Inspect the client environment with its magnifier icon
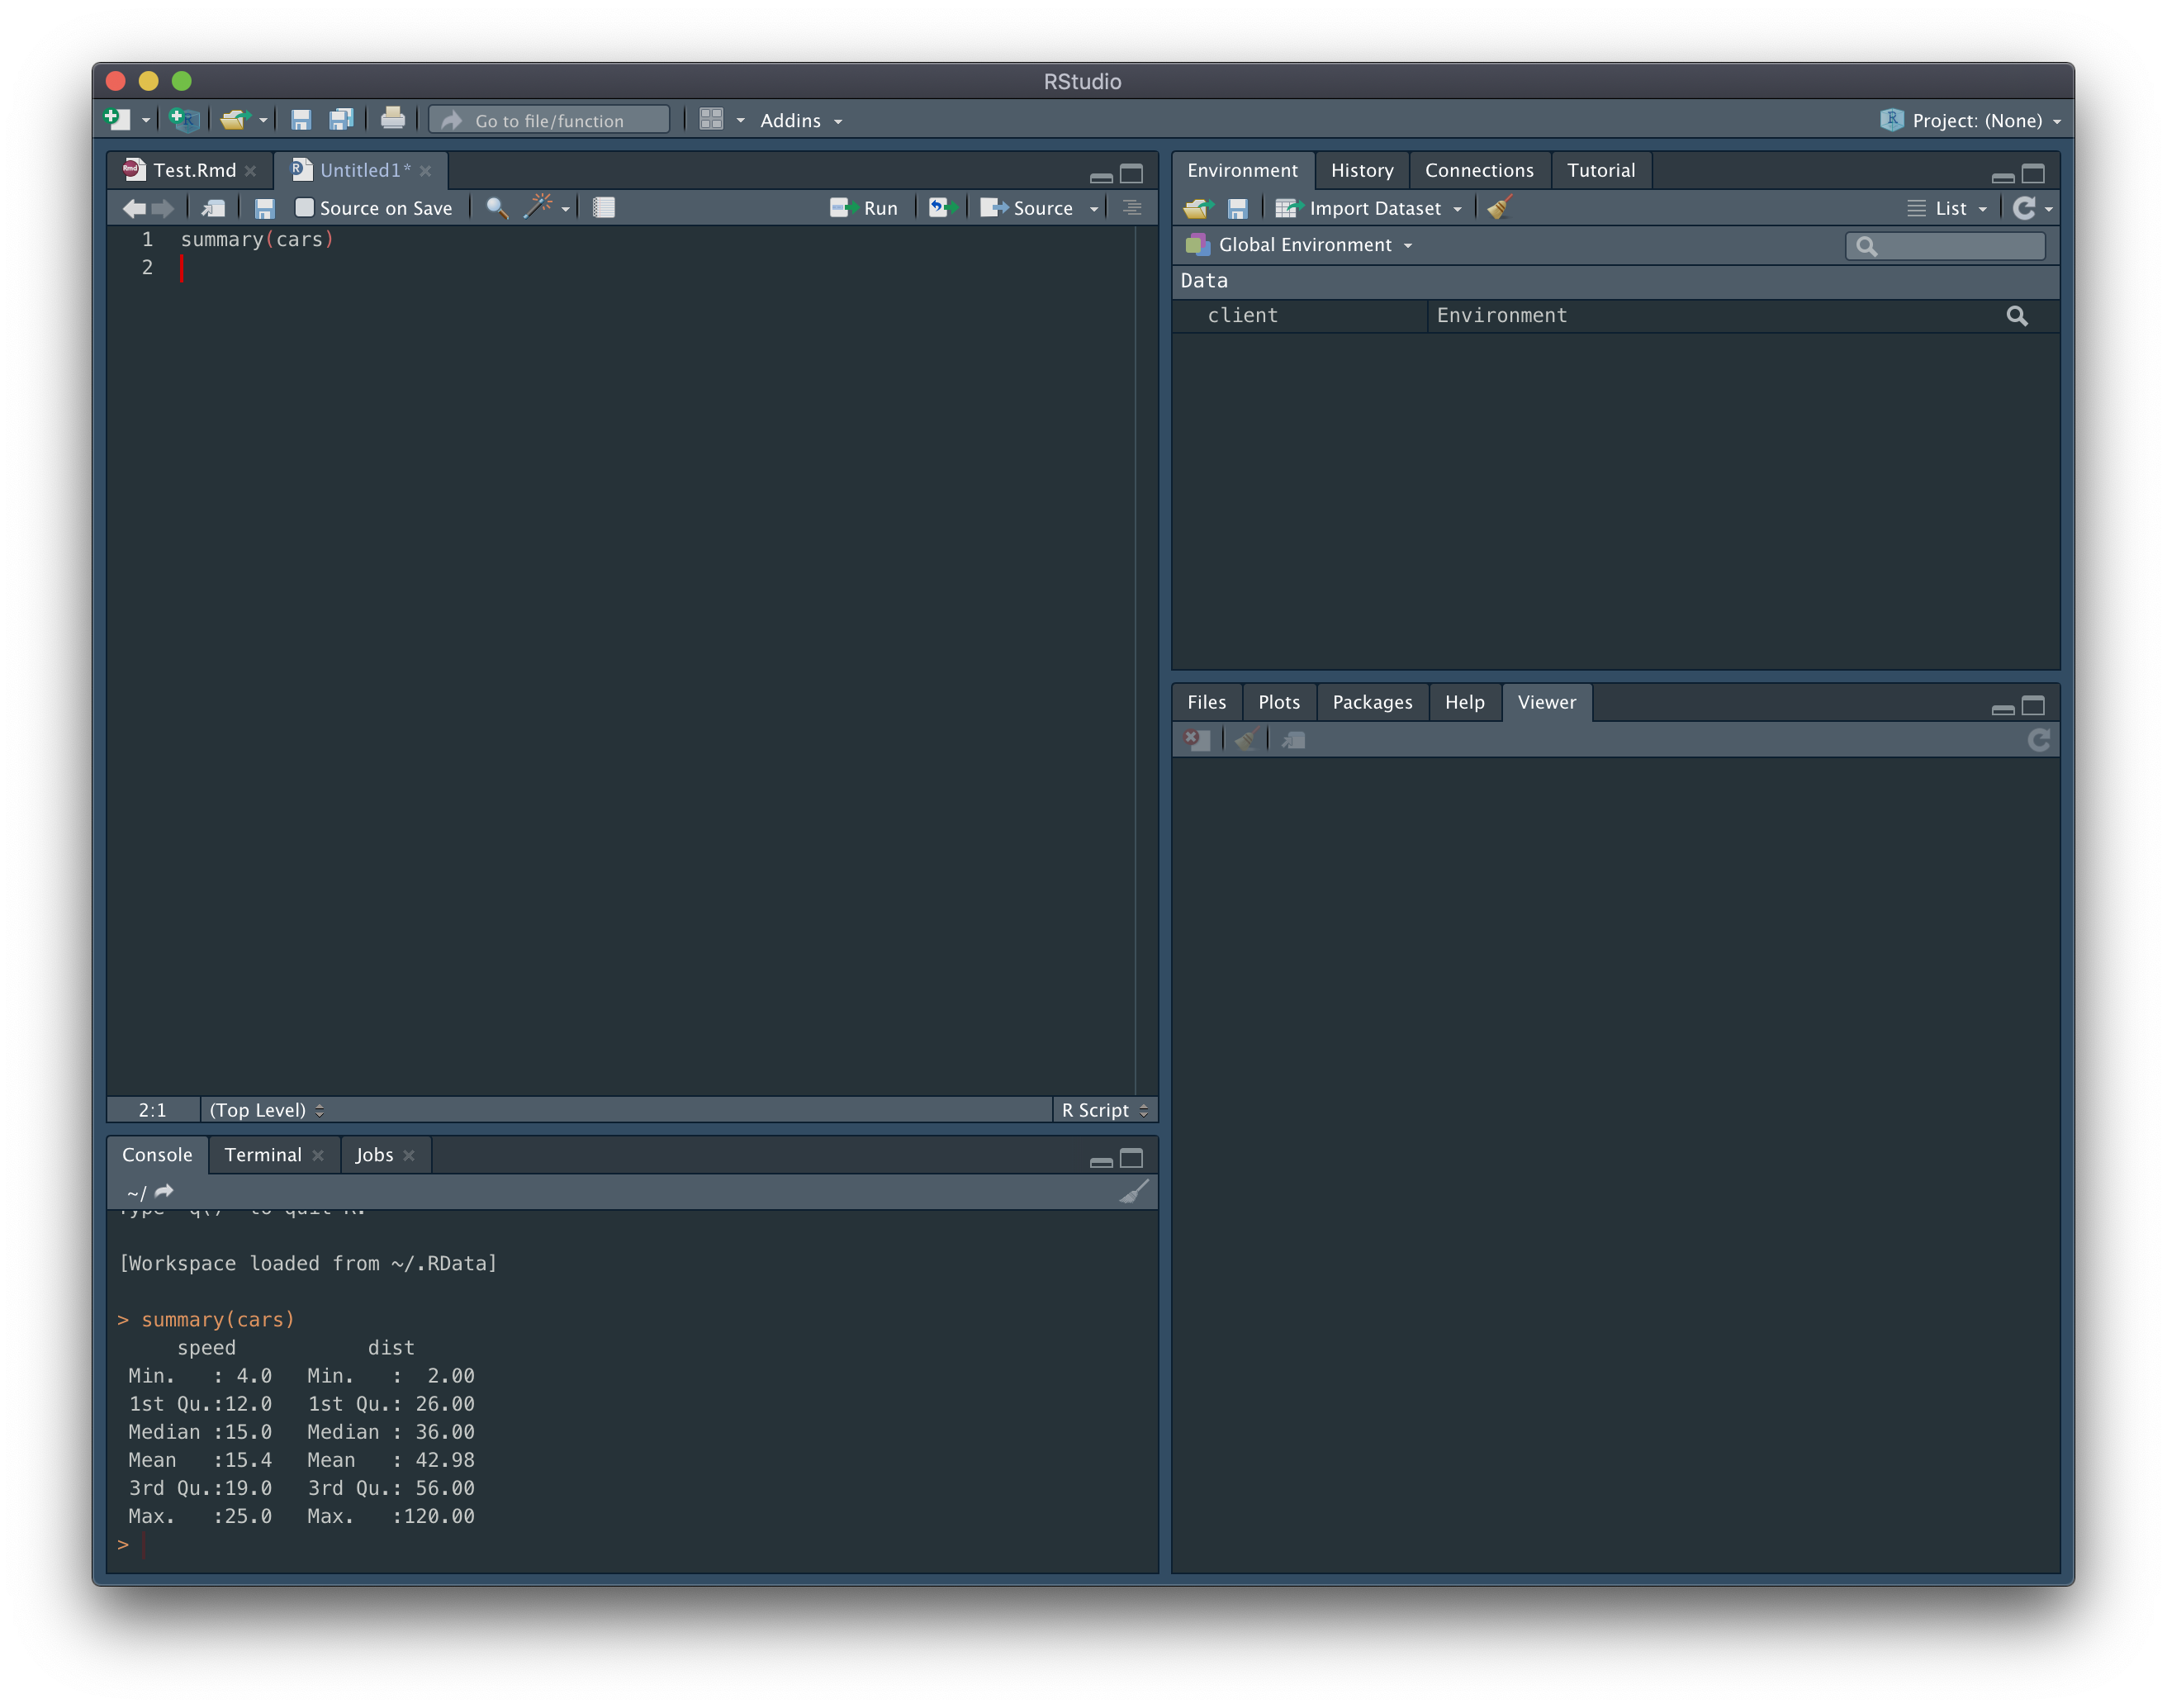This screenshot has height=1708, width=2167. point(2016,316)
